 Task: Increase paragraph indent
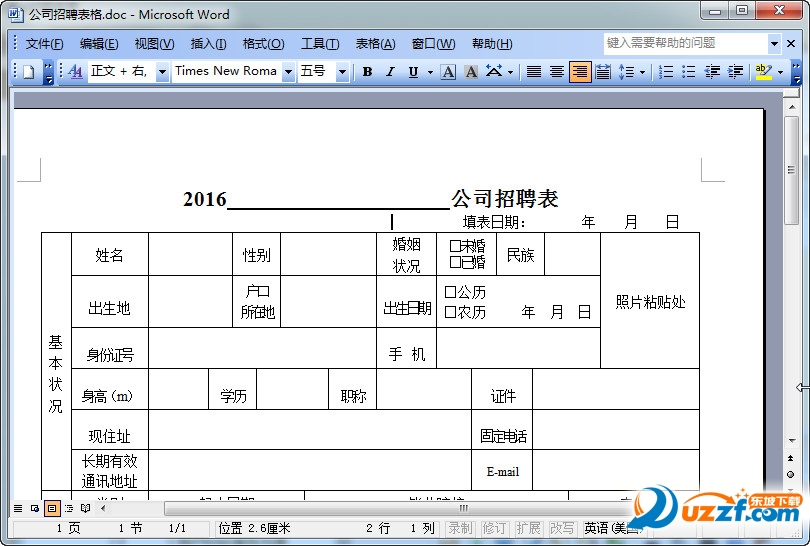736,72
